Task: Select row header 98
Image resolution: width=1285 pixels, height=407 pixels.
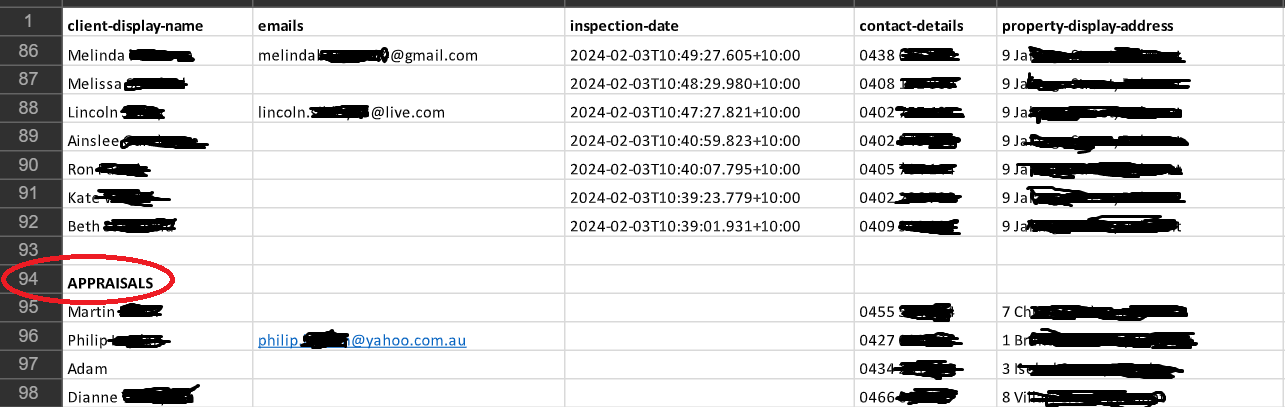Action: pos(30,395)
